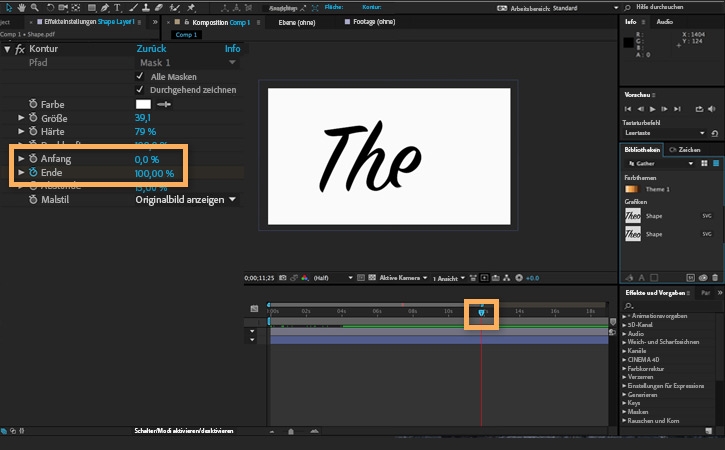Select the Eraser tool
Viewport: 725px width, 450px height.
tap(159, 7)
